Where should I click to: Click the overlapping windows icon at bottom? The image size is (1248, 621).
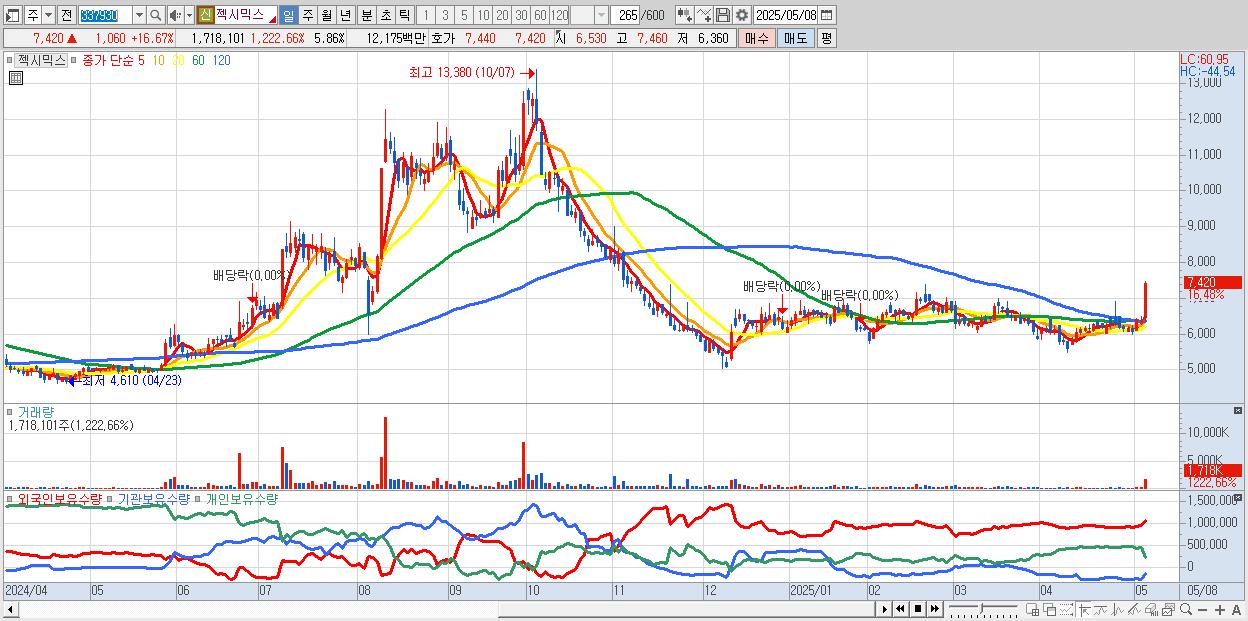(x=1050, y=610)
